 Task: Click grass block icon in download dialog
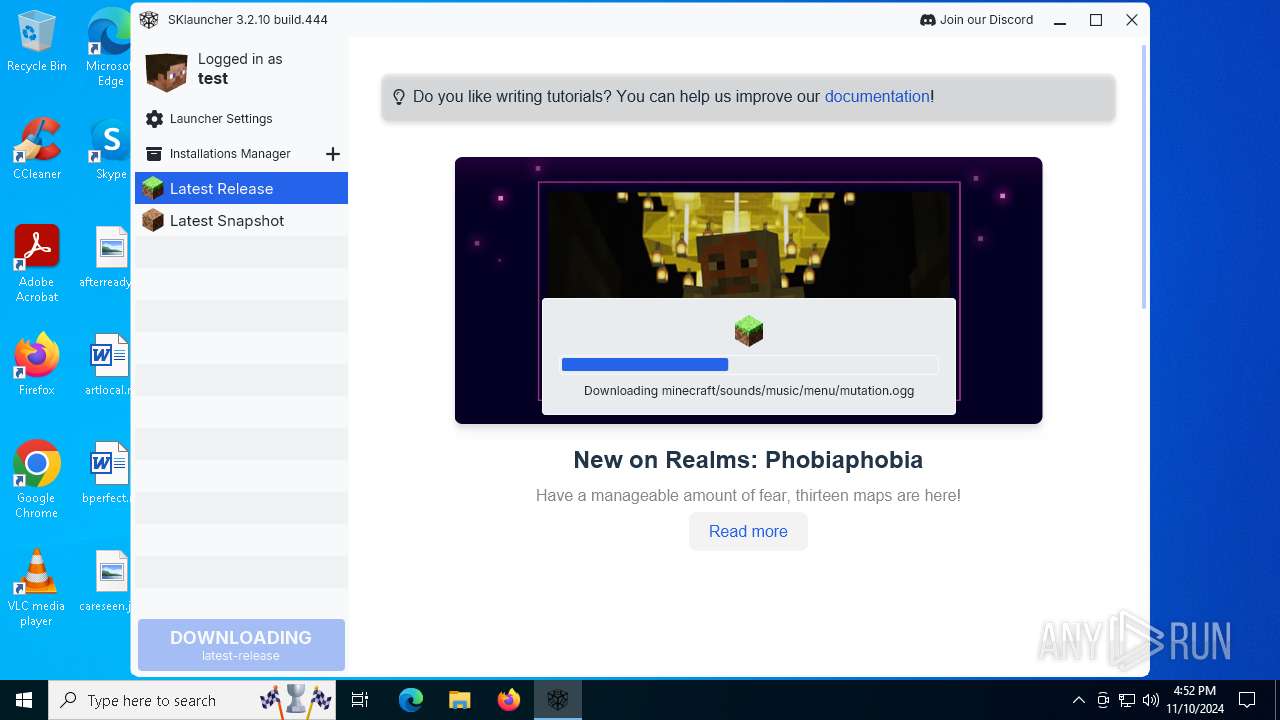749,330
